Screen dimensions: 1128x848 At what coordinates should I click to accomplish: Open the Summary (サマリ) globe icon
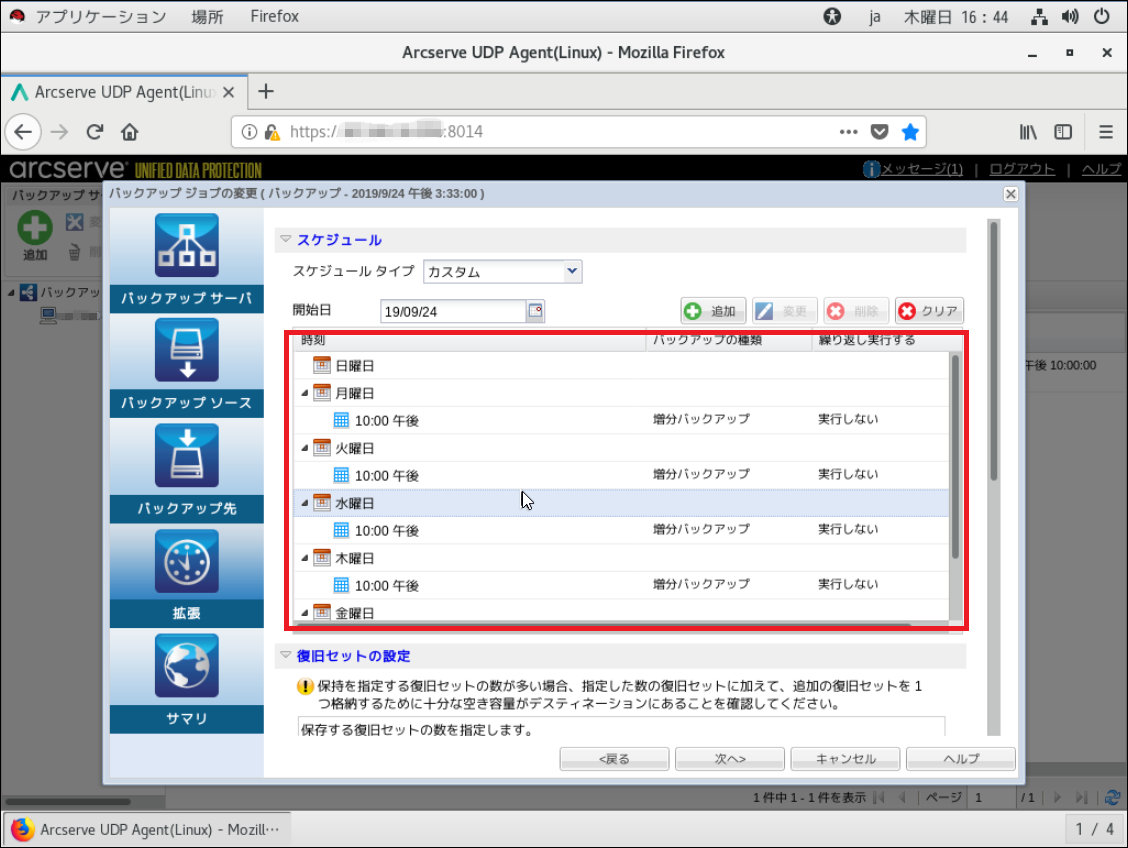pyautogui.click(x=186, y=666)
